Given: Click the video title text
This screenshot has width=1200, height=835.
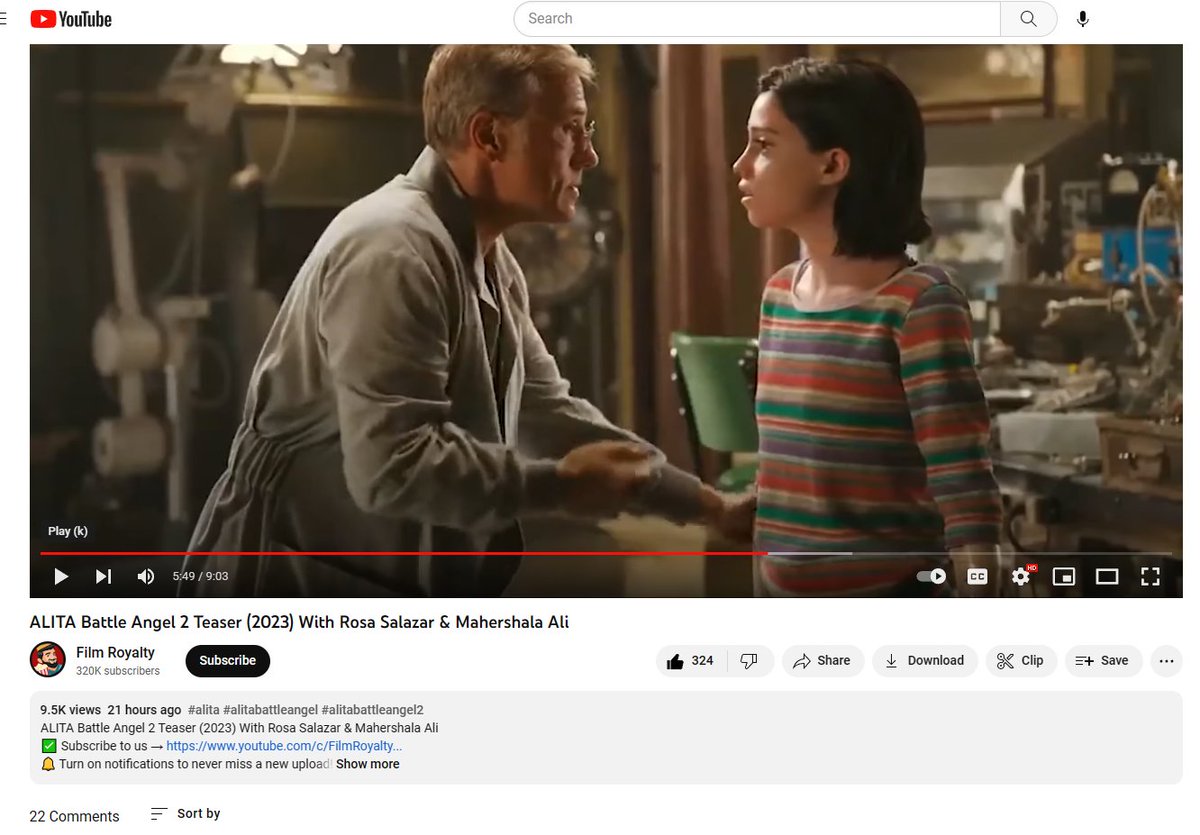Looking at the screenshot, I should pos(299,622).
